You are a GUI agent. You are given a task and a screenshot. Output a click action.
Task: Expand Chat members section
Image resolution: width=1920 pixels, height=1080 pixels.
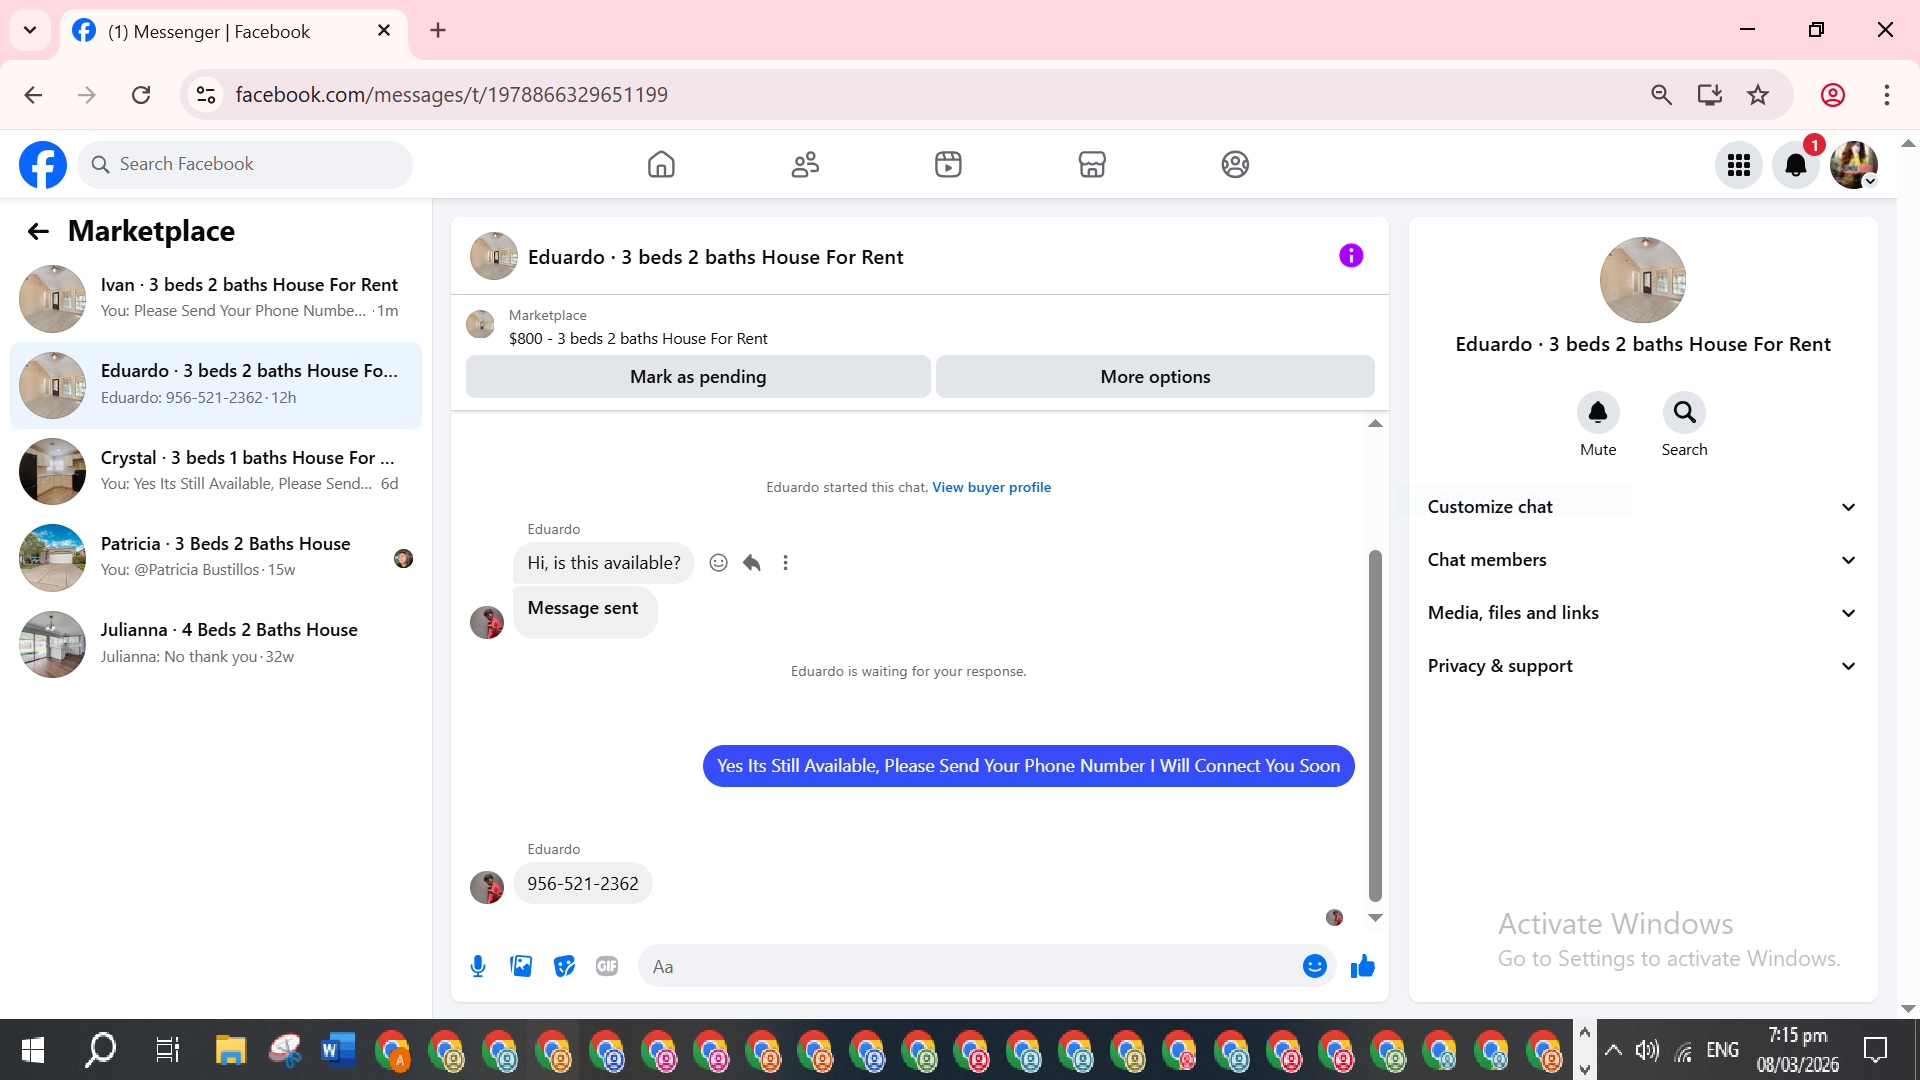click(1642, 560)
